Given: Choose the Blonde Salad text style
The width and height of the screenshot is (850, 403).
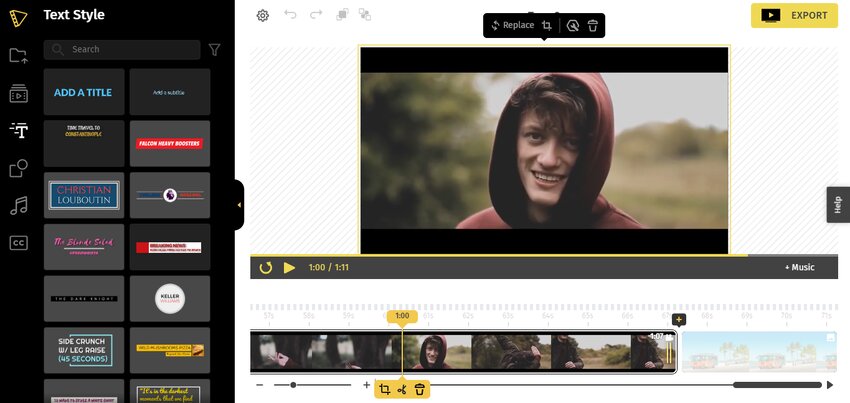Looking at the screenshot, I should [x=84, y=247].
